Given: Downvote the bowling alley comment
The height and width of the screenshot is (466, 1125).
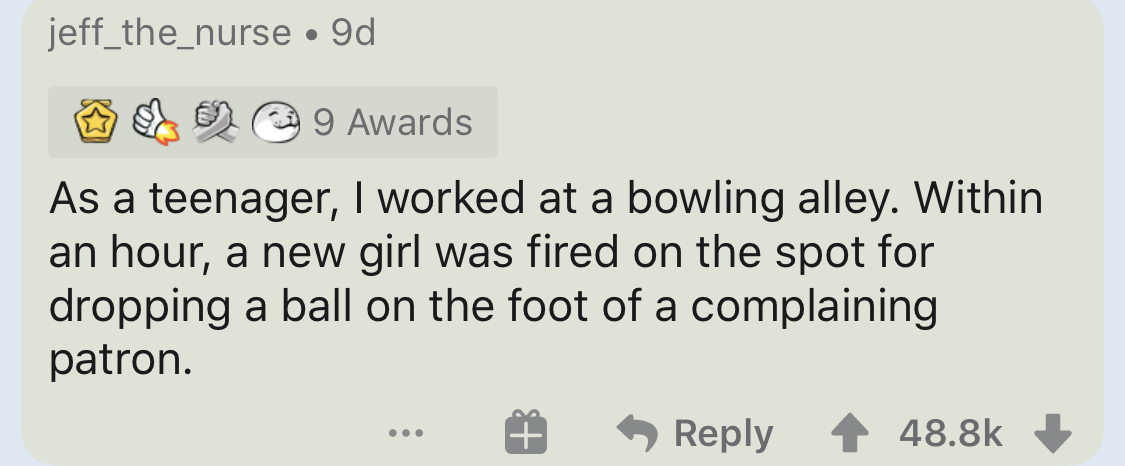Looking at the screenshot, I should 1052,433.
